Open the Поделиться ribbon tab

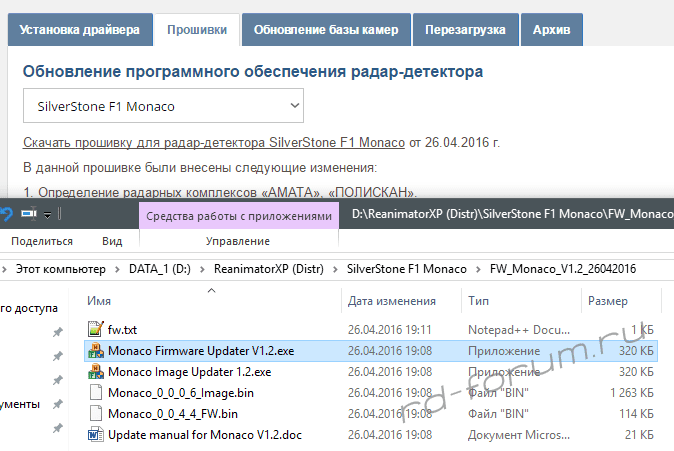[x=42, y=241]
